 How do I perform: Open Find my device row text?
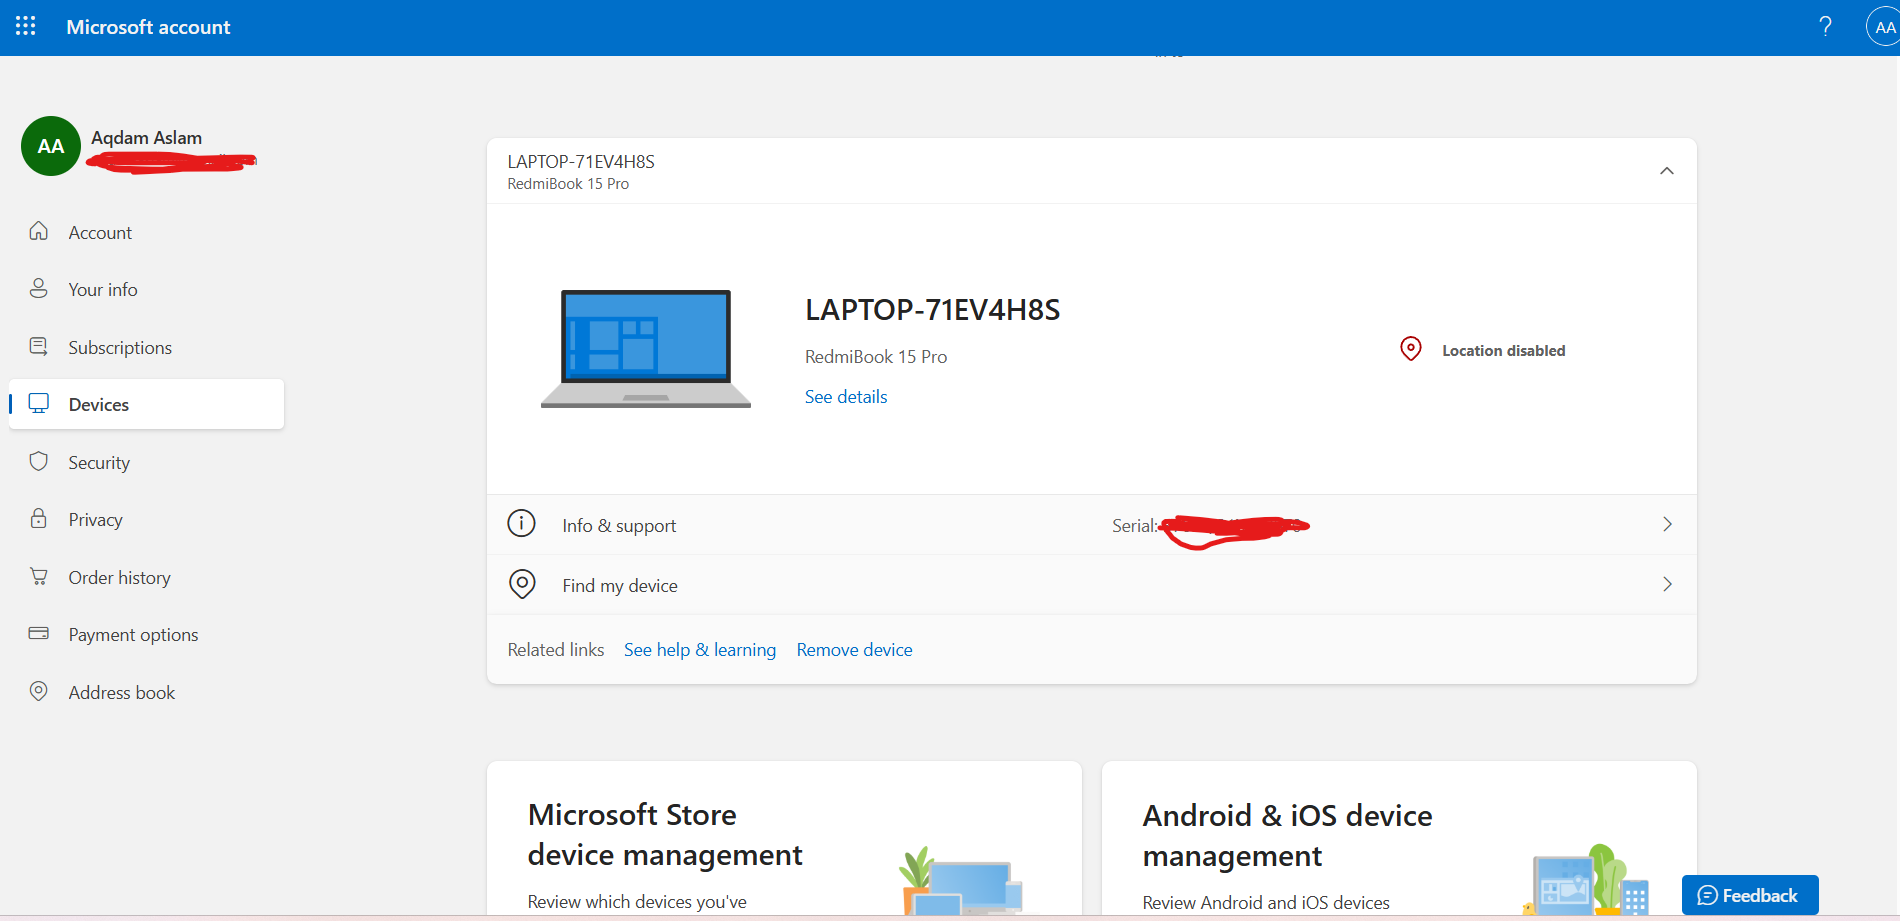coord(620,586)
